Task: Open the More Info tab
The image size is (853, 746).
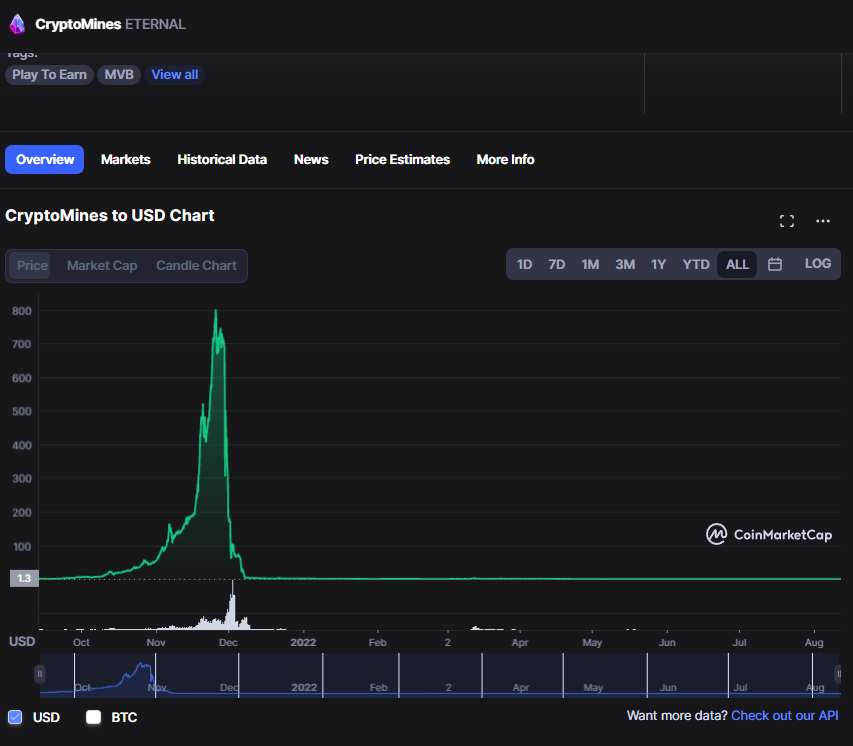Action: point(505,159)
